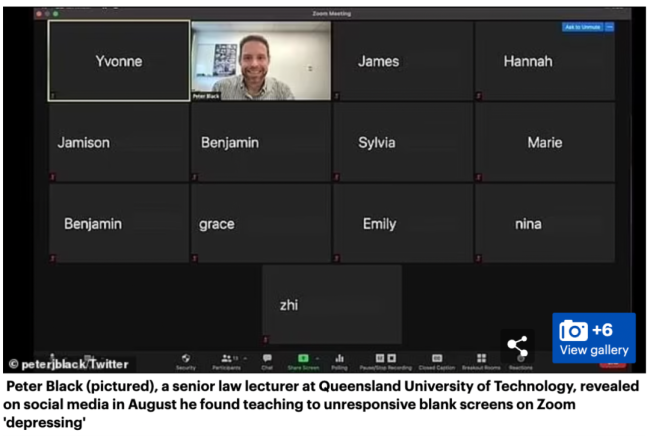Click the green Share Screen button
Screen dimensions: 650x436
click(x=303, y=361)
